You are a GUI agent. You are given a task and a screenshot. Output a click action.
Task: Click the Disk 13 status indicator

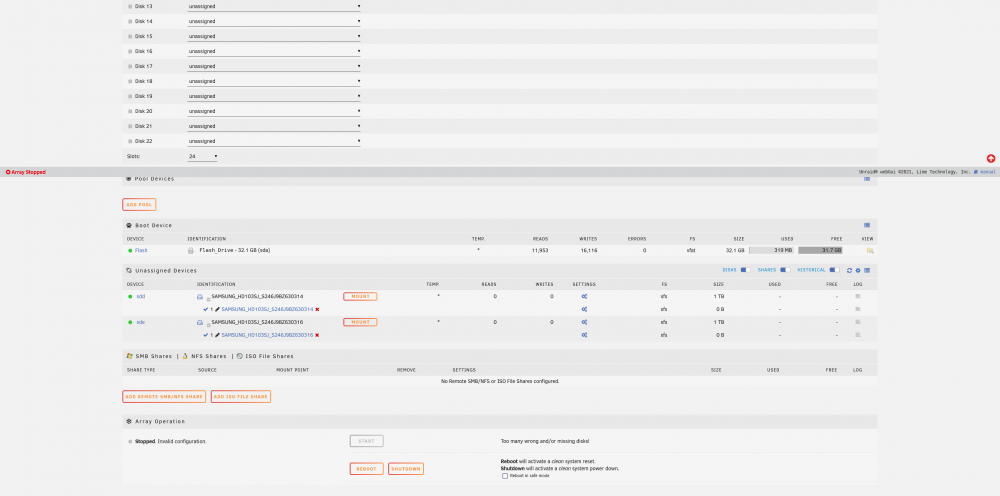(130, 6)
